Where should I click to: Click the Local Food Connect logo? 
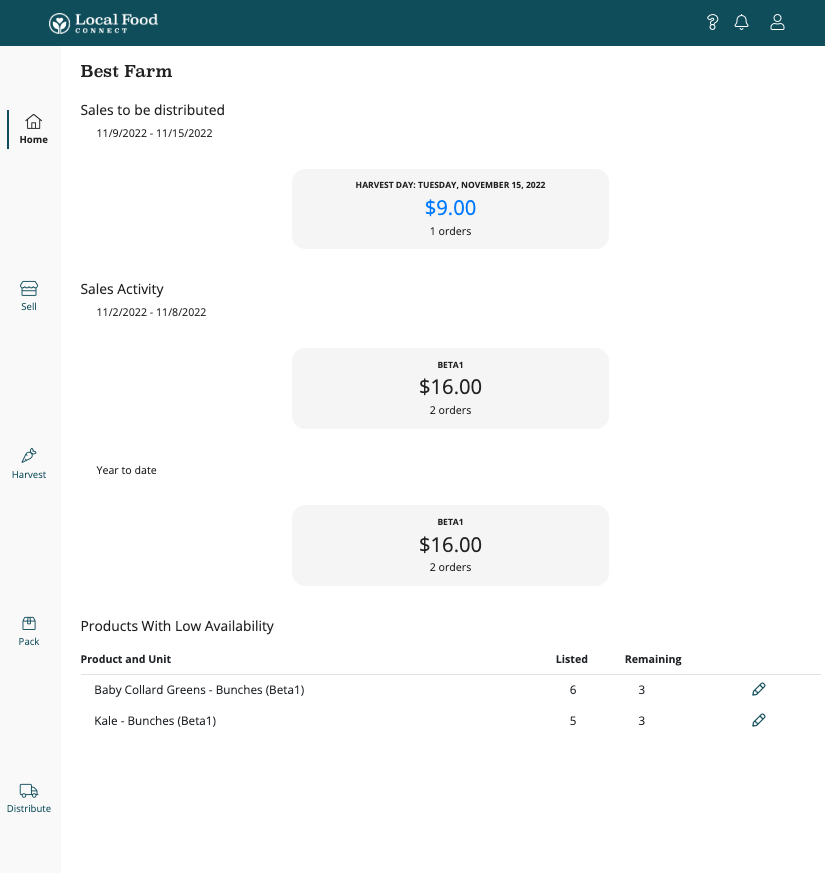click(104, 23)
